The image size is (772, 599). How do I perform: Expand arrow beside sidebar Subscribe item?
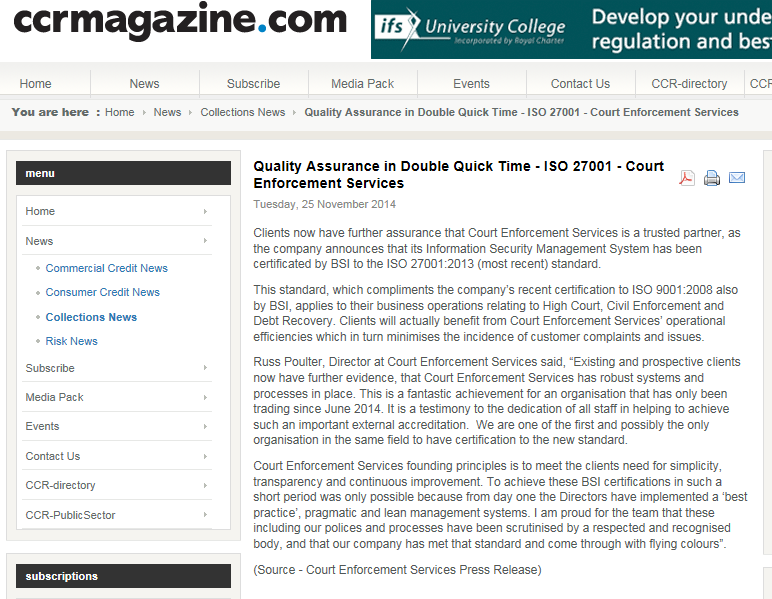pos(205,368)
